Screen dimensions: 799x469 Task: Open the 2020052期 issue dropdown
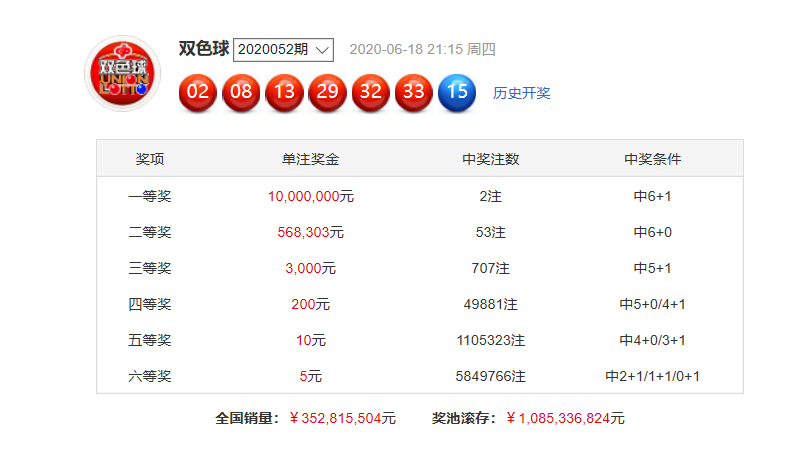pyautogui.click(x=283, y=49)
